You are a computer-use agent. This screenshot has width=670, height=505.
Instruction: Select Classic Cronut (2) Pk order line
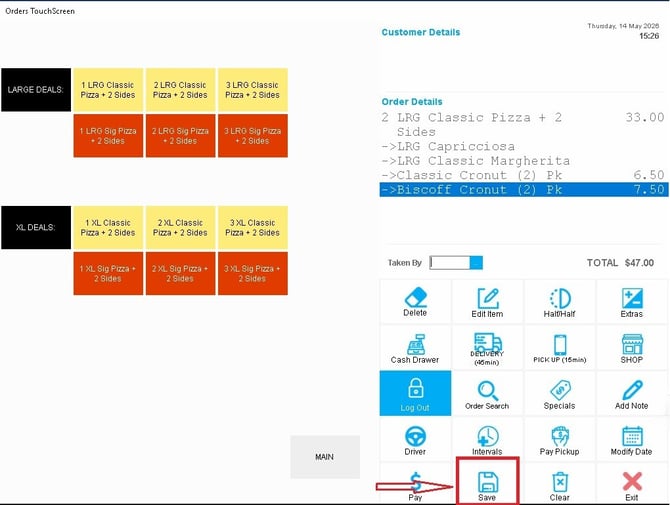(x=524, y=175)
